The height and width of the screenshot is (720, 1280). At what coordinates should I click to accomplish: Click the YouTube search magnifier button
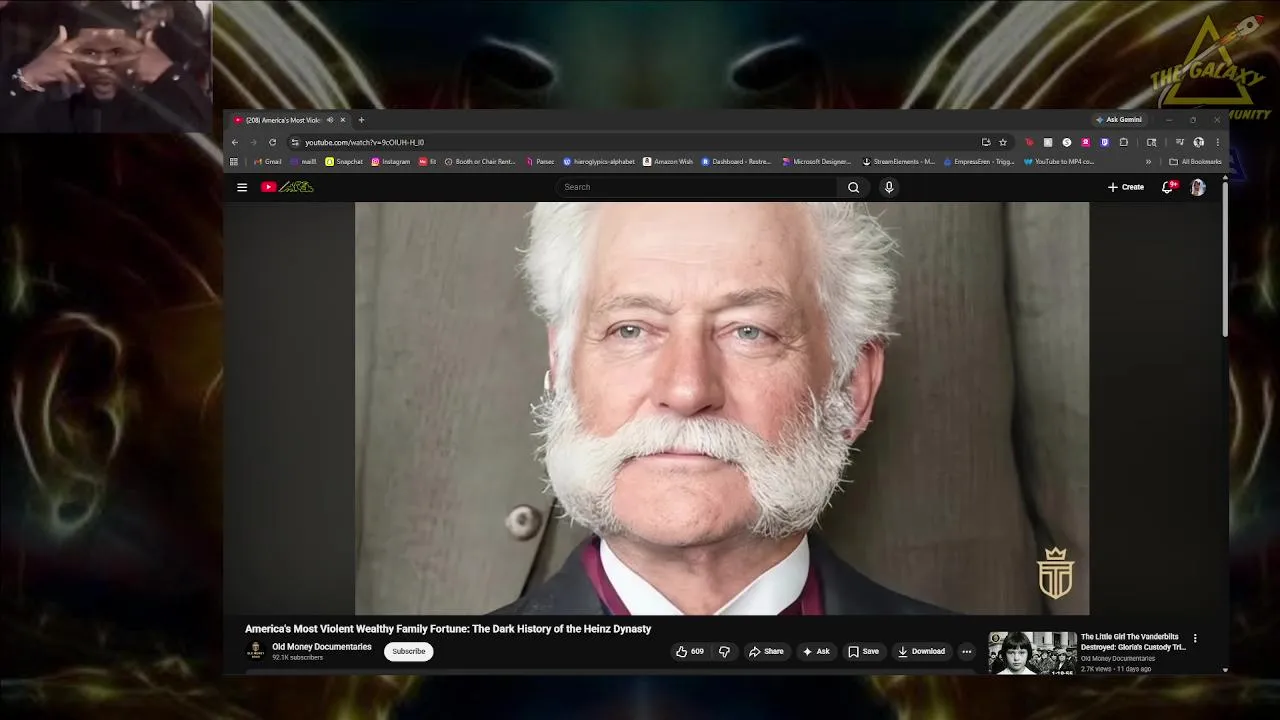tap(853, 187)
